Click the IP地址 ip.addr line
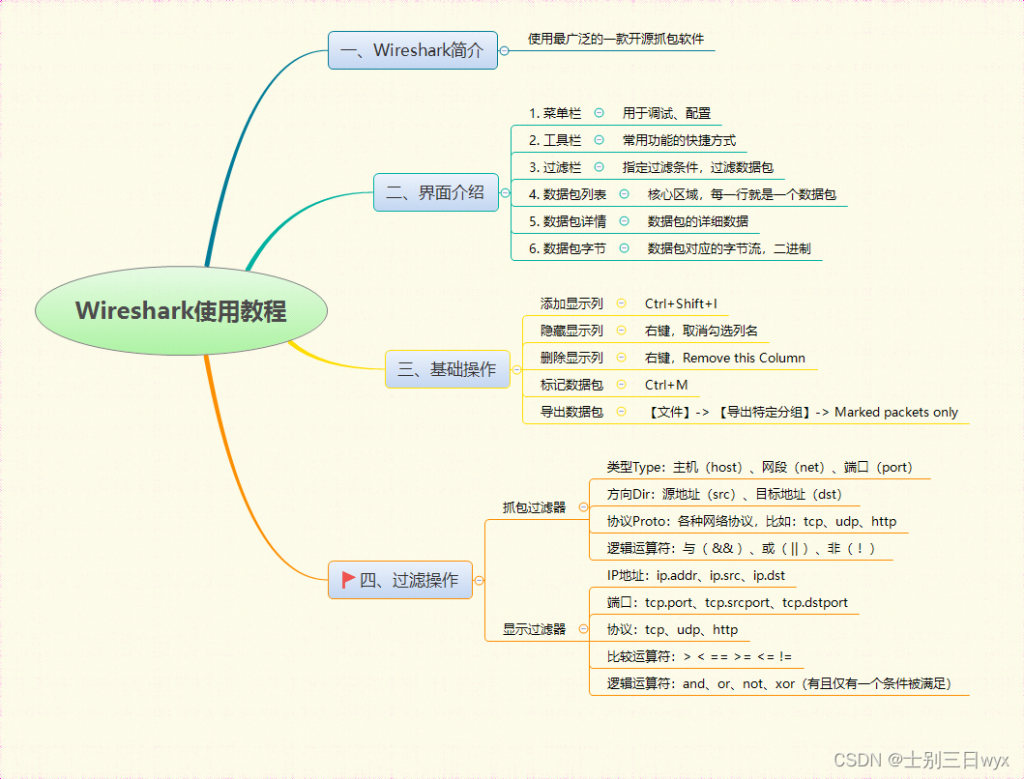Viewport: 1024px width, 779px height. (x=696, y=575)
